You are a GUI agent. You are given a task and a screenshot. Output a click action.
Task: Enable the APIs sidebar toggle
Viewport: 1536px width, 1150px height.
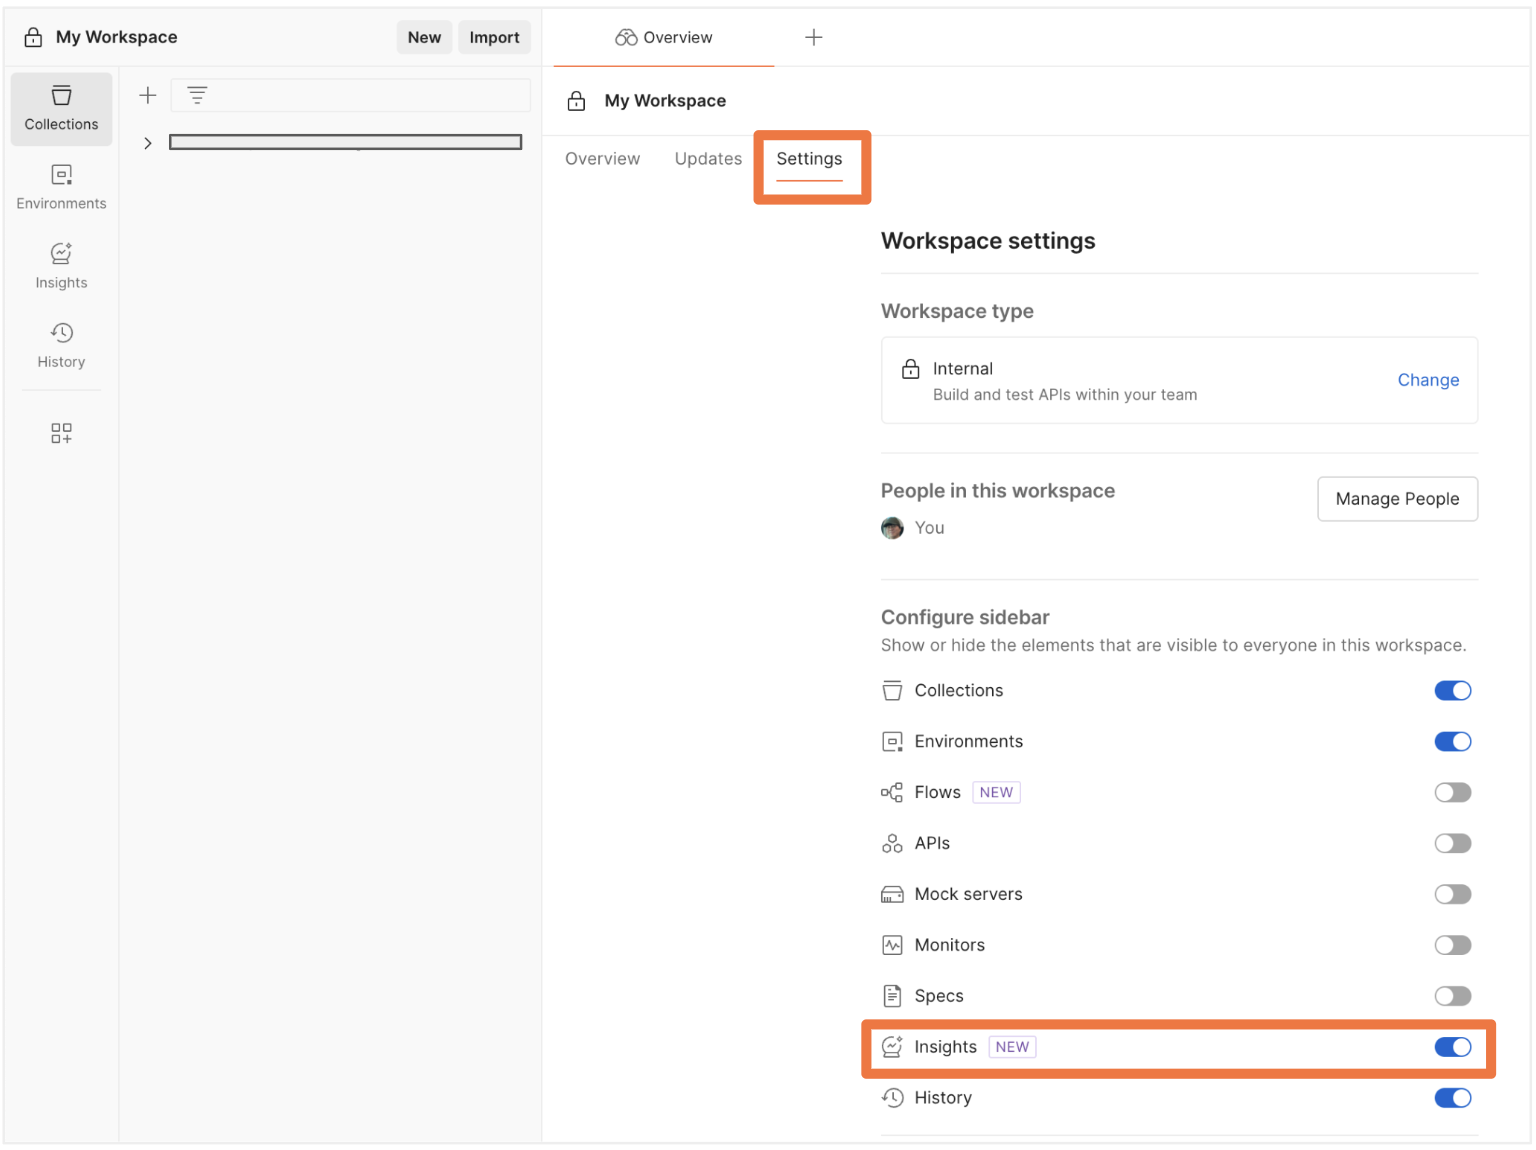point(1453,844)
